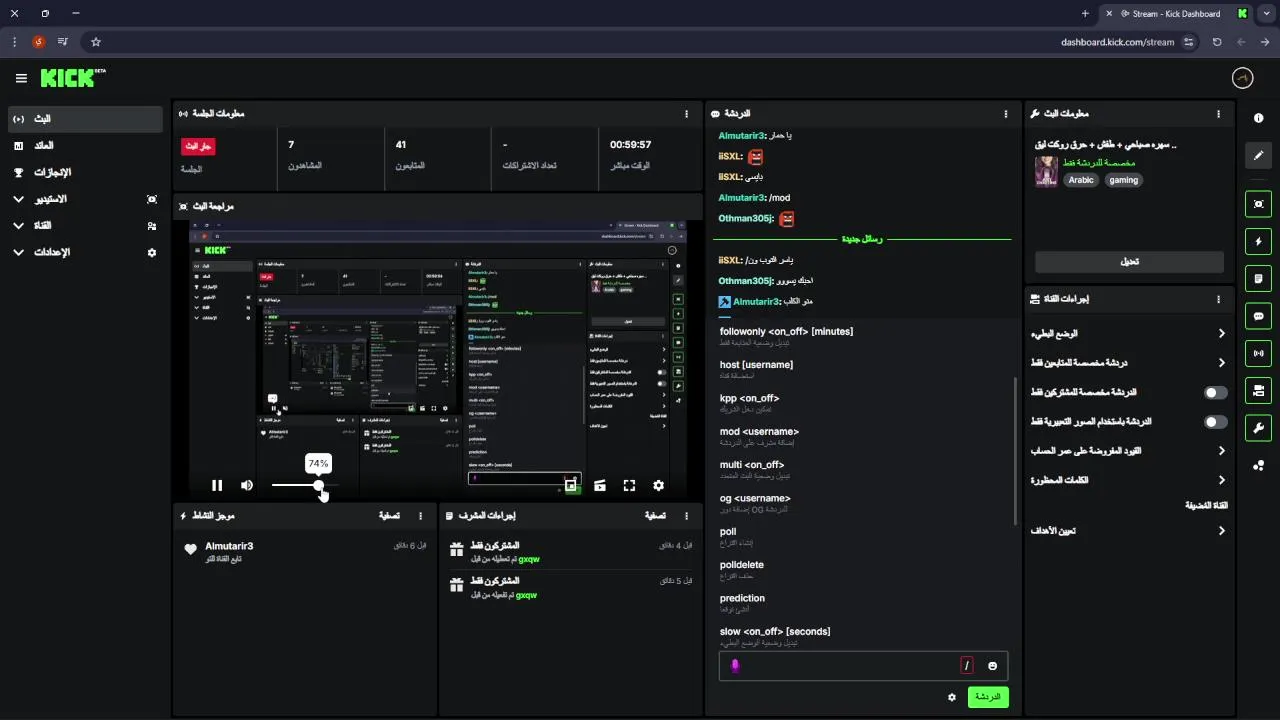1280x720 pixels.
Task: Expand followers-only chat action row
Action: [x=1129, y=363]
